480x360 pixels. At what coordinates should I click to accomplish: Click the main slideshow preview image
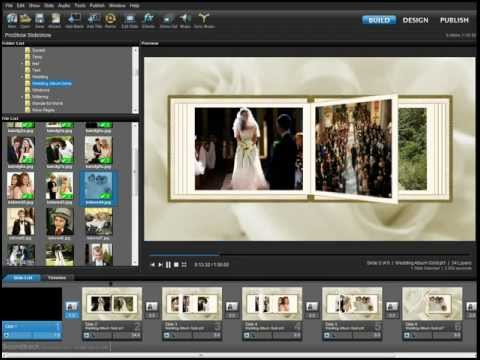click(x=310, y=149)
